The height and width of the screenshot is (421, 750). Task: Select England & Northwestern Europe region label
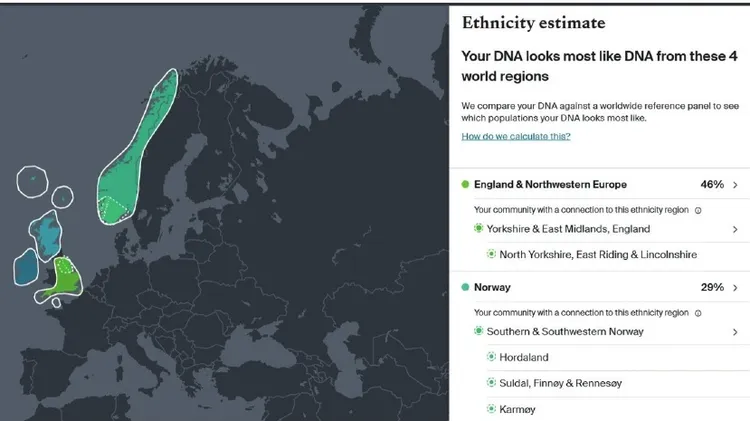point(550,185)
